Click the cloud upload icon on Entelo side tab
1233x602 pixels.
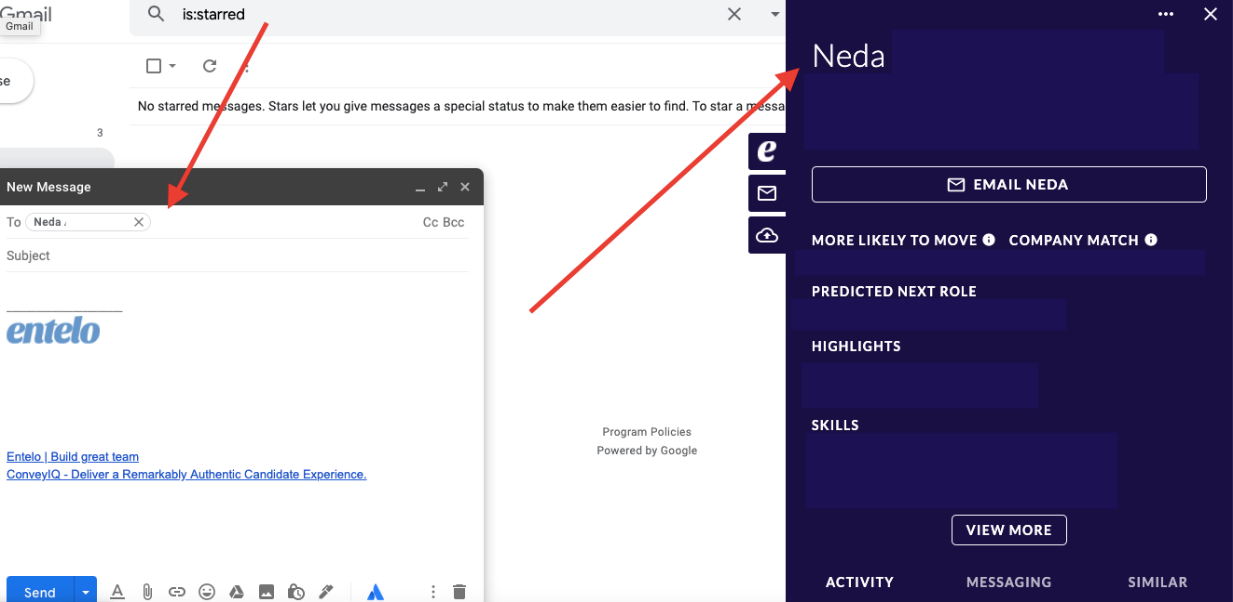[767, 235]
